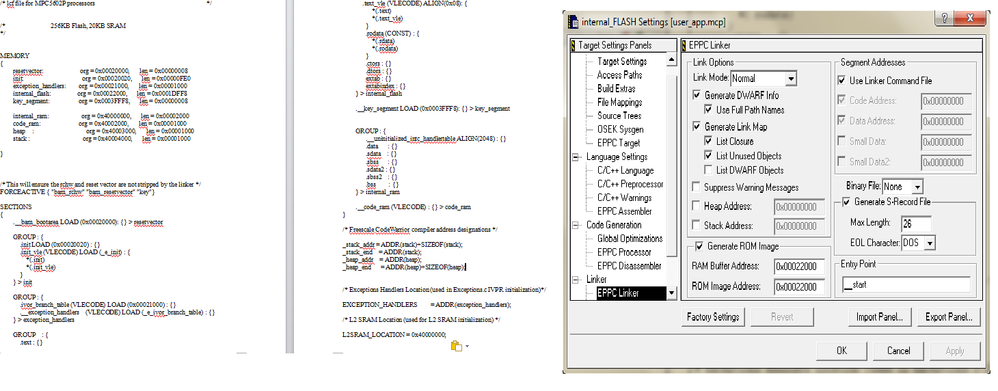Open File Mappings panel
This screenshot has width=998, height=391.
pos(619,102)
